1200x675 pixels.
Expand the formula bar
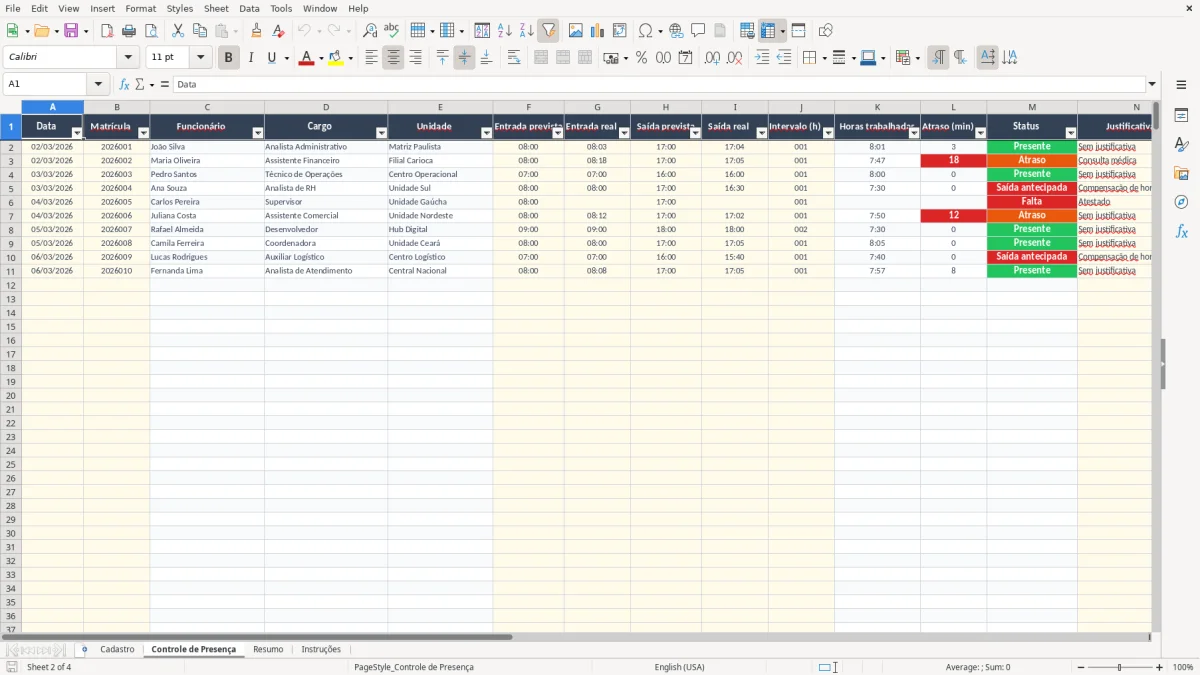click(x=1152, y=85)
